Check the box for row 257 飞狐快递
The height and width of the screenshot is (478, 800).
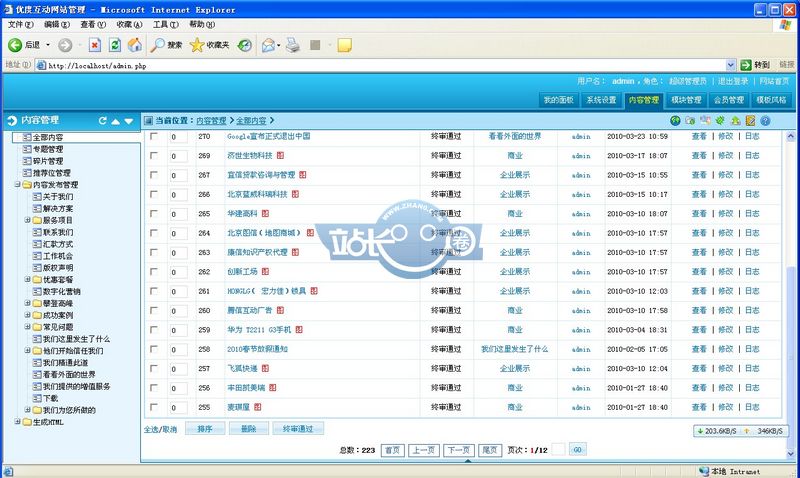tap(154, 368)
